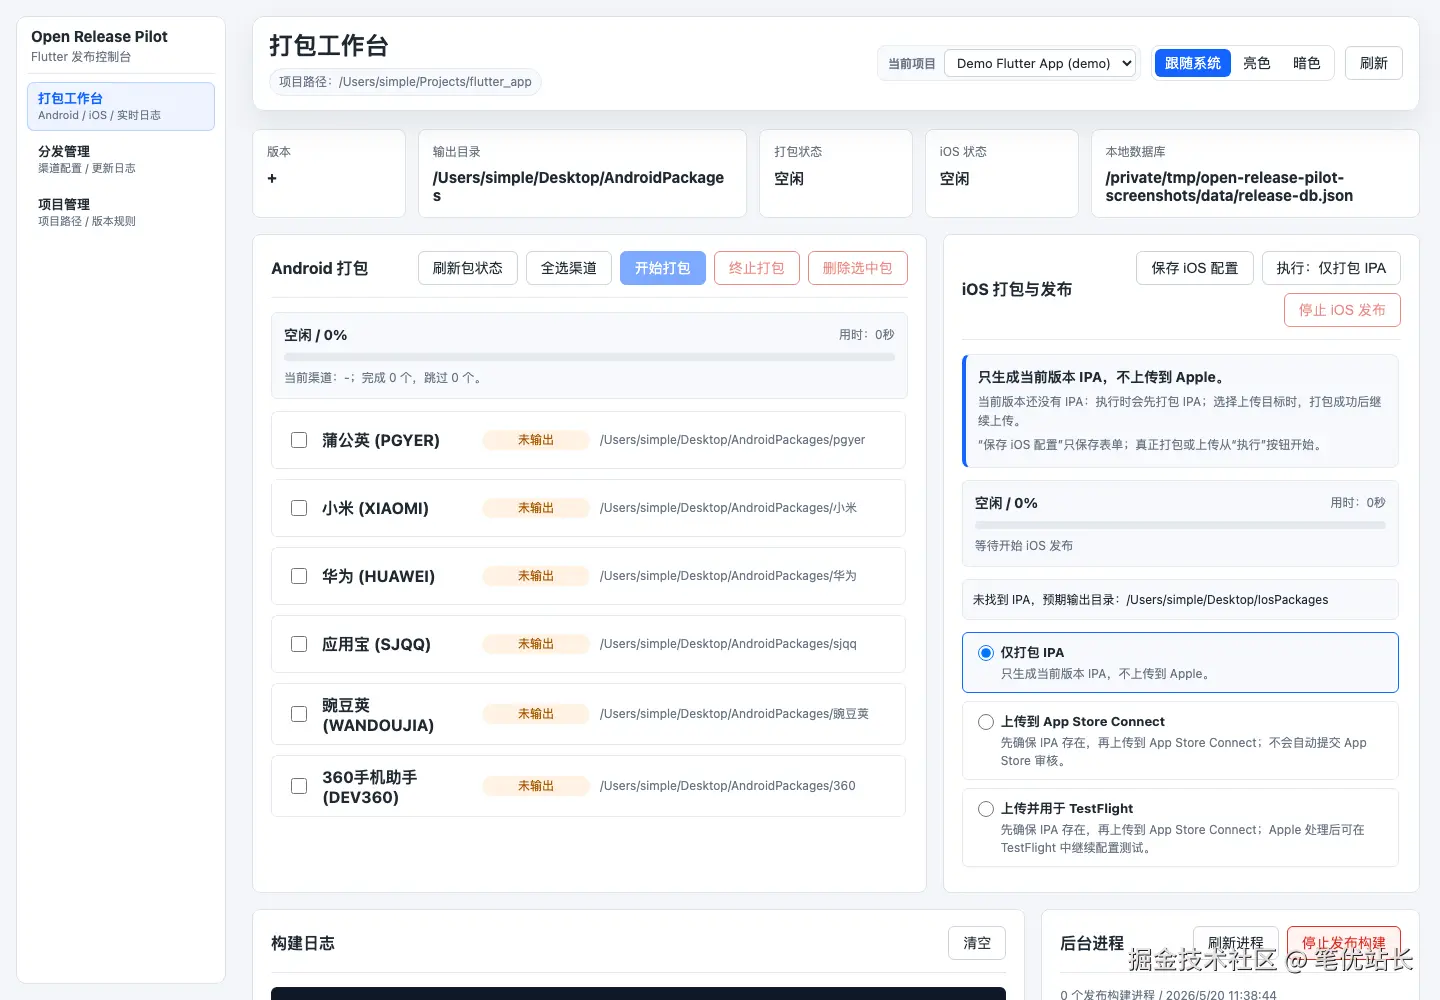Click the 停止 iOS 发布 button
Image resolution: width=1440 pixels, height=1000 pixels.
click(1342, 310)
